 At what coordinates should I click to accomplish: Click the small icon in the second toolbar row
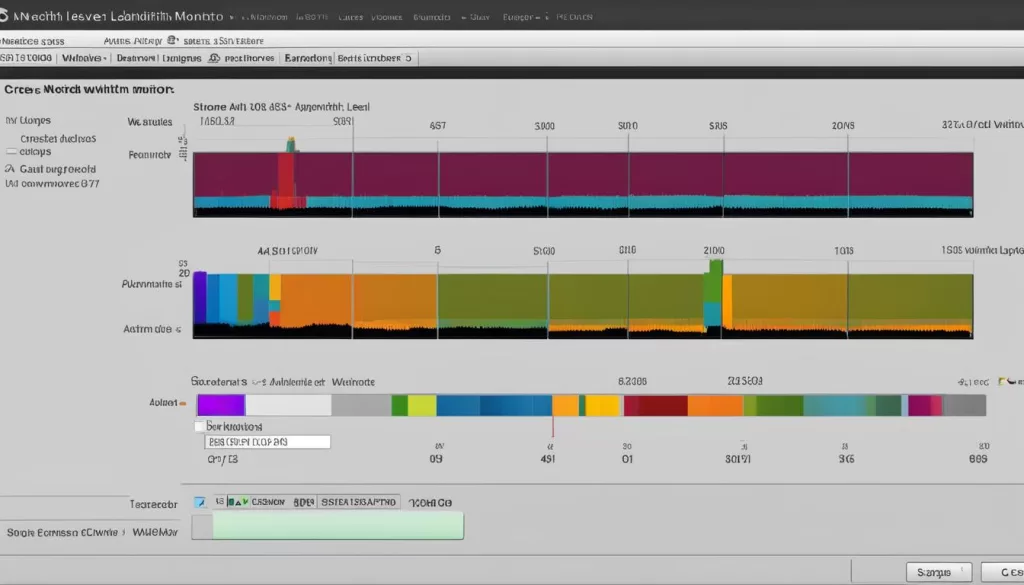[173, 41]
